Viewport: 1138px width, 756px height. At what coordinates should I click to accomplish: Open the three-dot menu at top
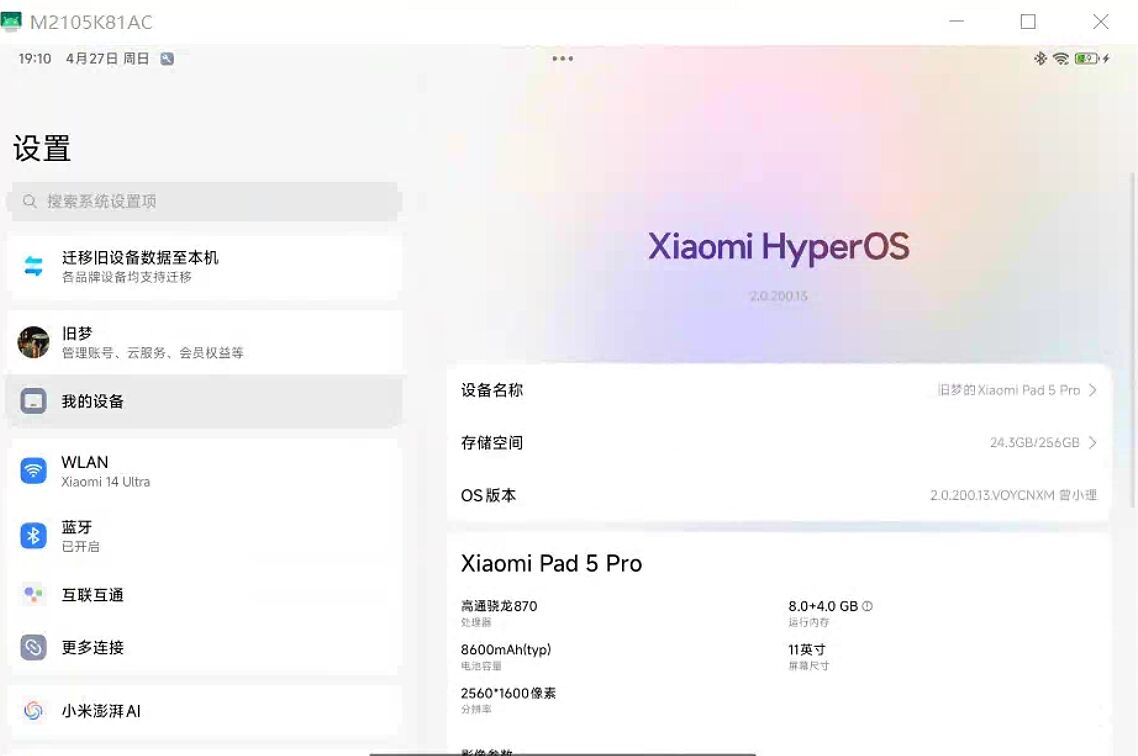(x=562, y=59)
